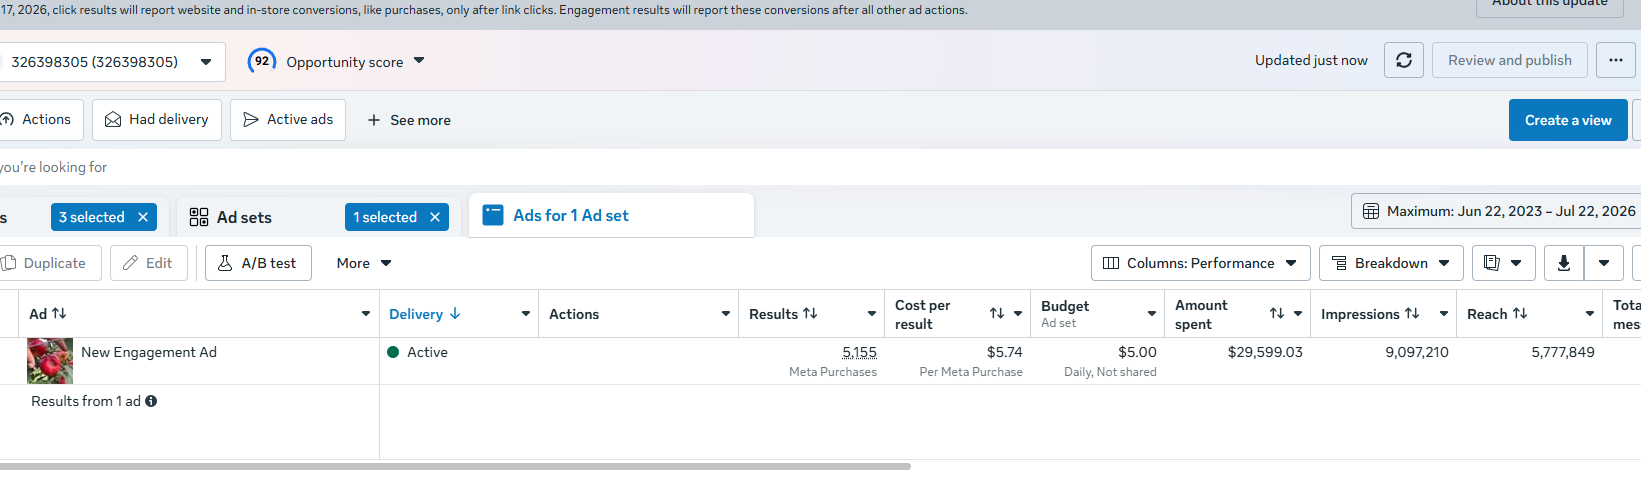Image resolution: width=1641 pixels, height=489 pixels.
Task: Click the Create a view button
Action: coord(1568,120)
